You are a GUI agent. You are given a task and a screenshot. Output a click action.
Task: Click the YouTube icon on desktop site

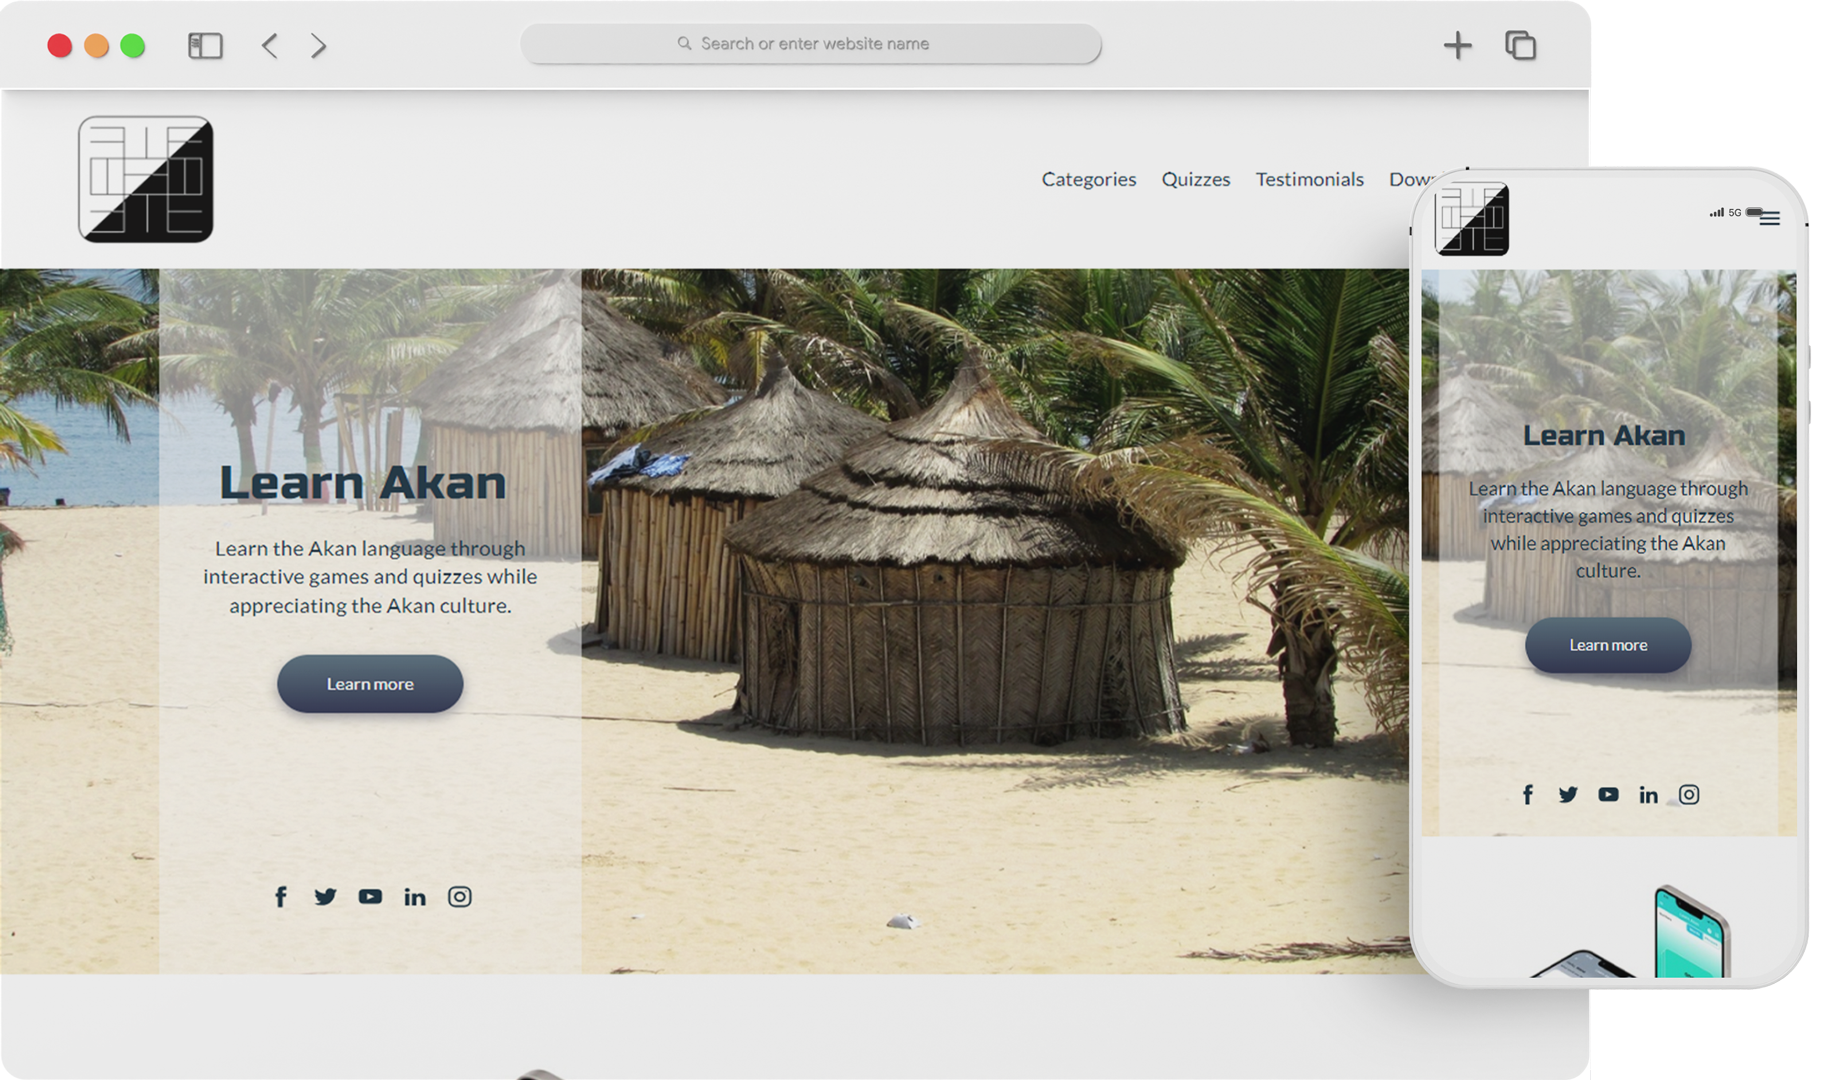coord(370,897)
